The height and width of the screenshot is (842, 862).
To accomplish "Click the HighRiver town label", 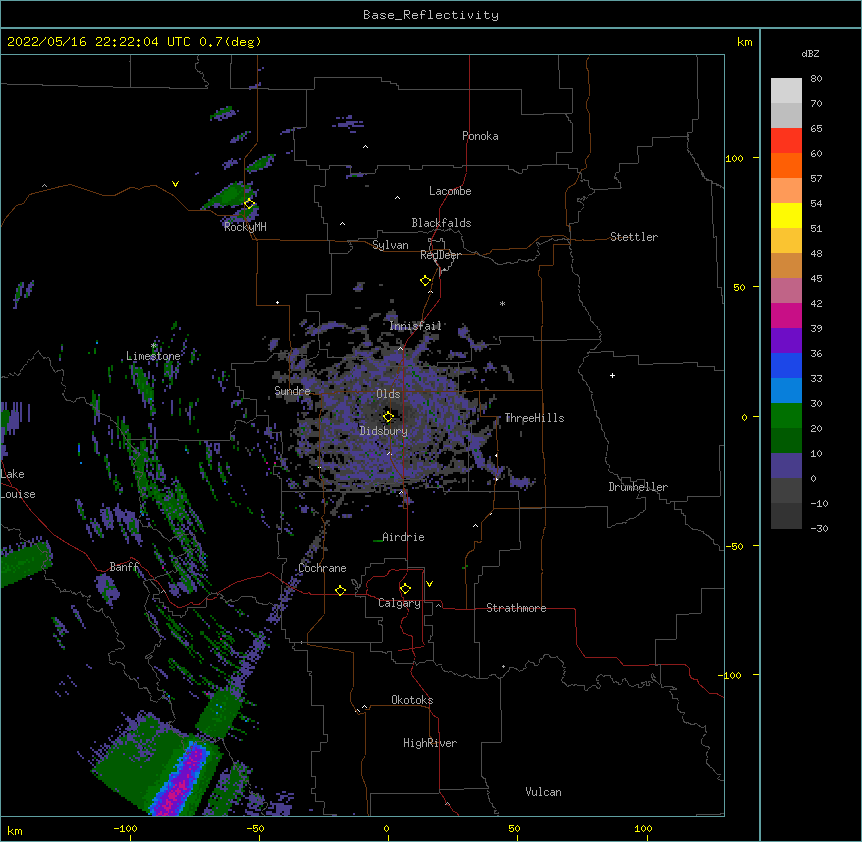I will point(430,743).
